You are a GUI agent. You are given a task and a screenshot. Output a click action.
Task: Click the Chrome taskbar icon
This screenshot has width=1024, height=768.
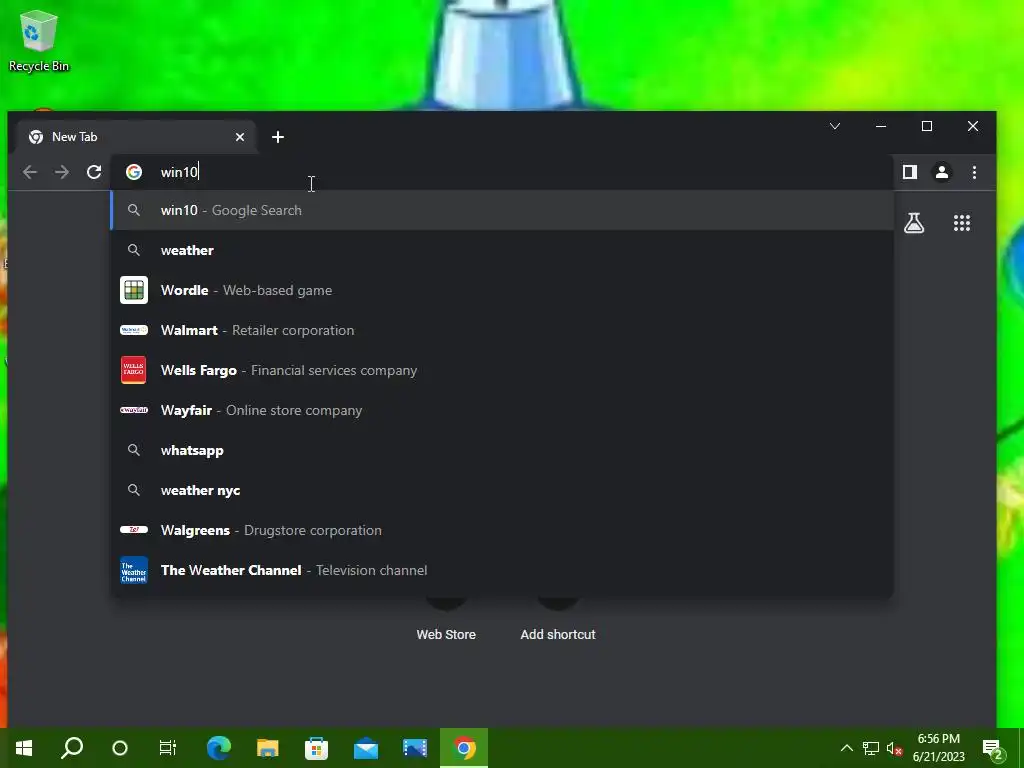coord(464,748)
